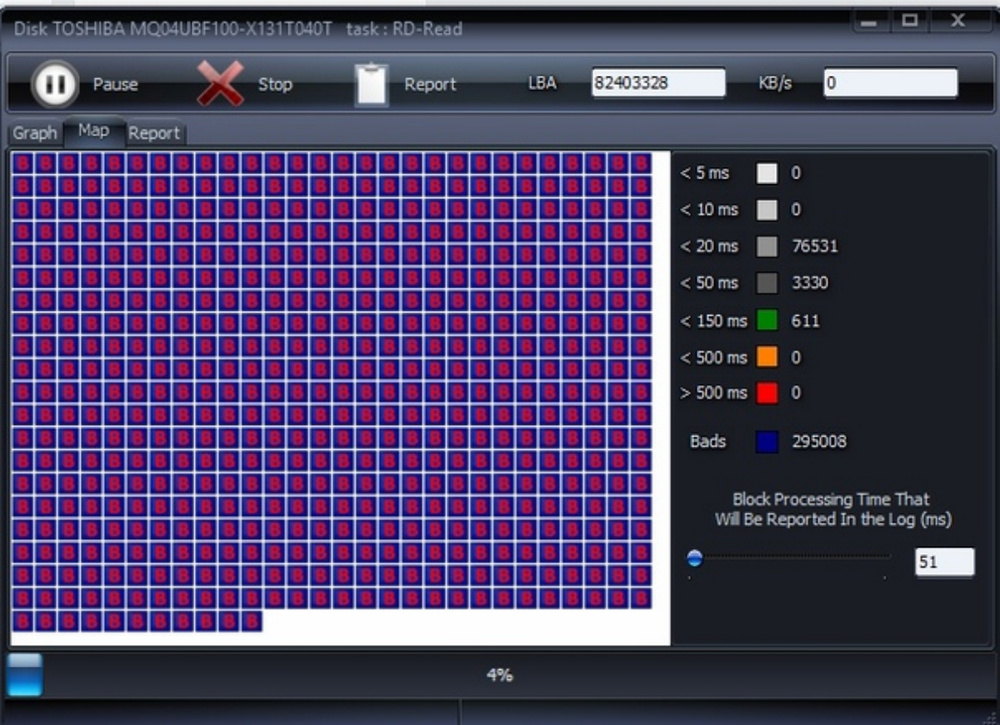Click the first bad block in the map

pyautogui.click(x=22, y=163)
